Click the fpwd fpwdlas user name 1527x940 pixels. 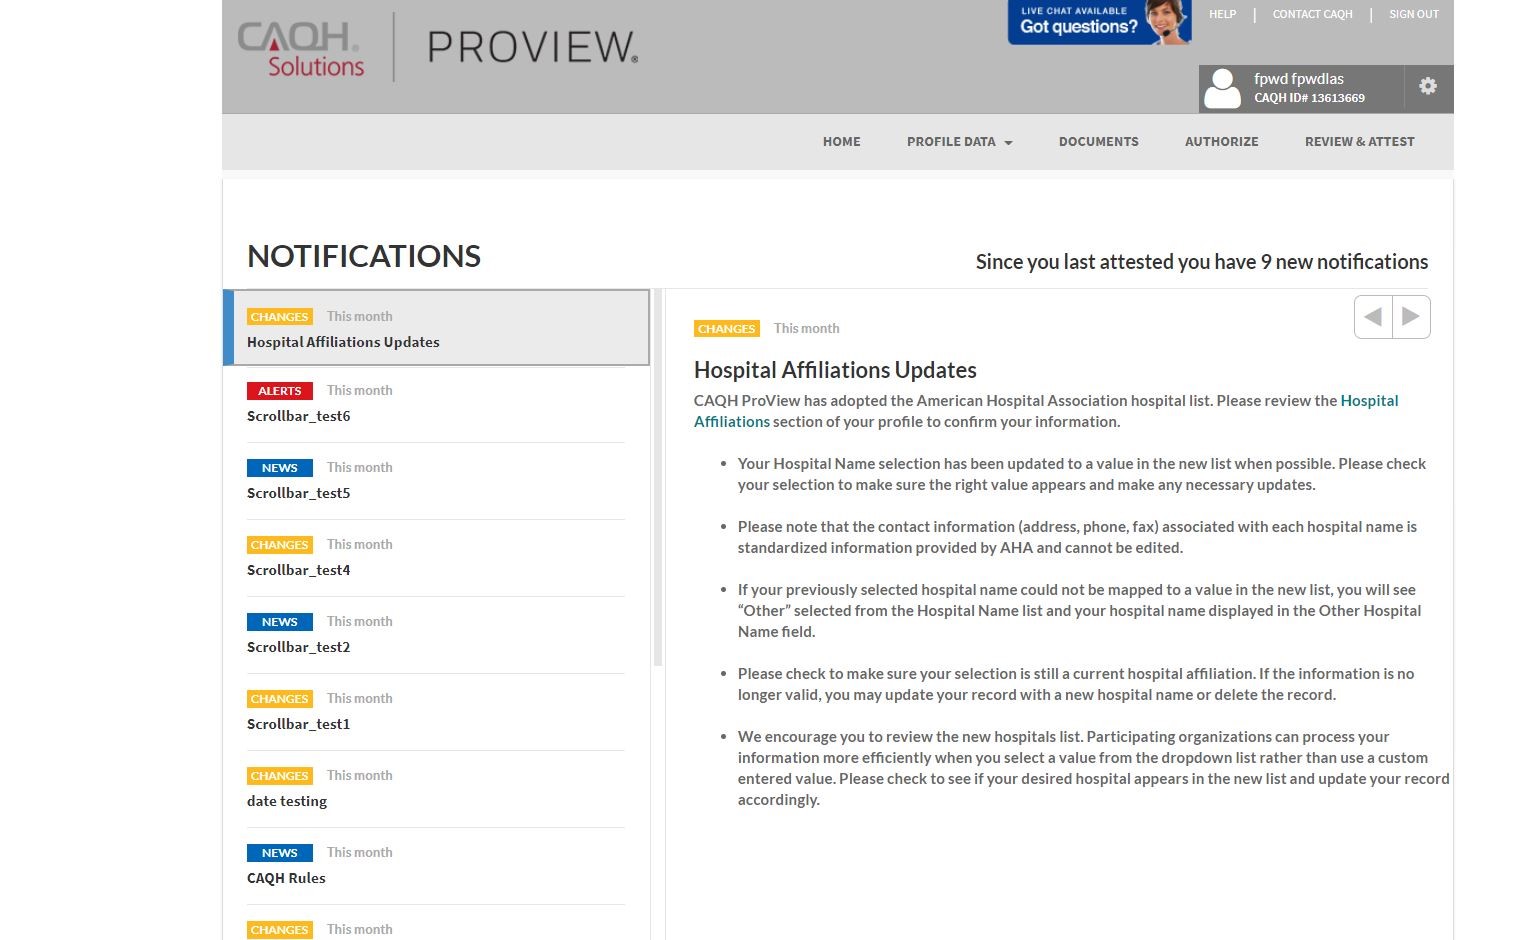click(x=1299, y=79)
